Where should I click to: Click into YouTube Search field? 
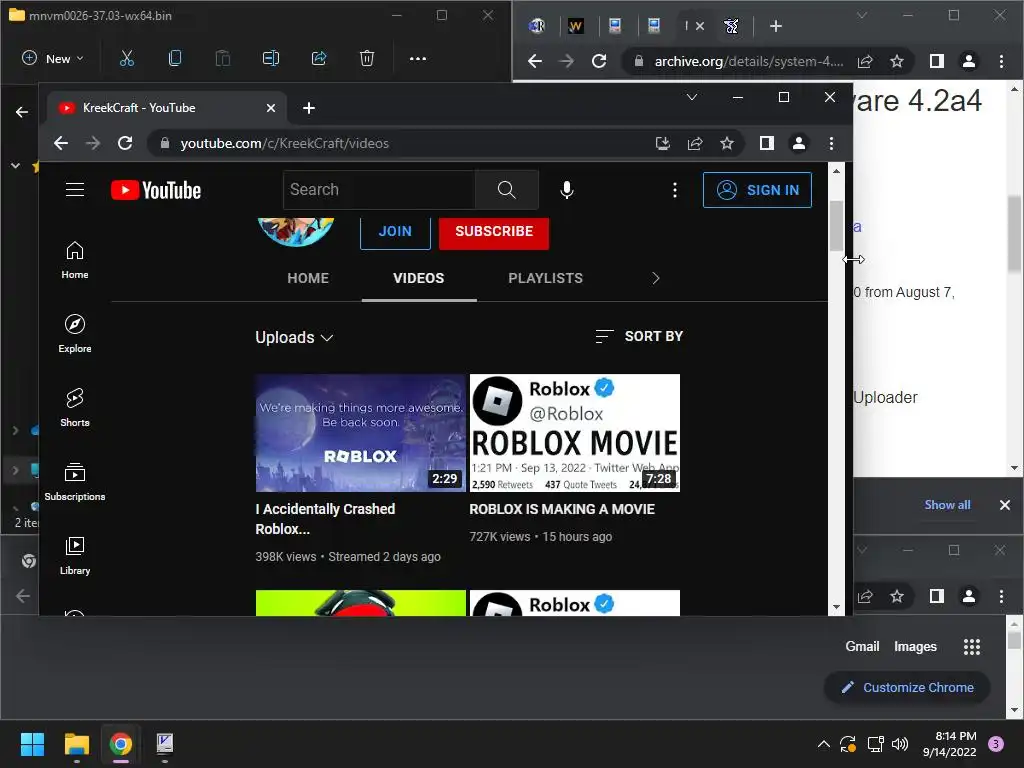[x=379, y=190]
